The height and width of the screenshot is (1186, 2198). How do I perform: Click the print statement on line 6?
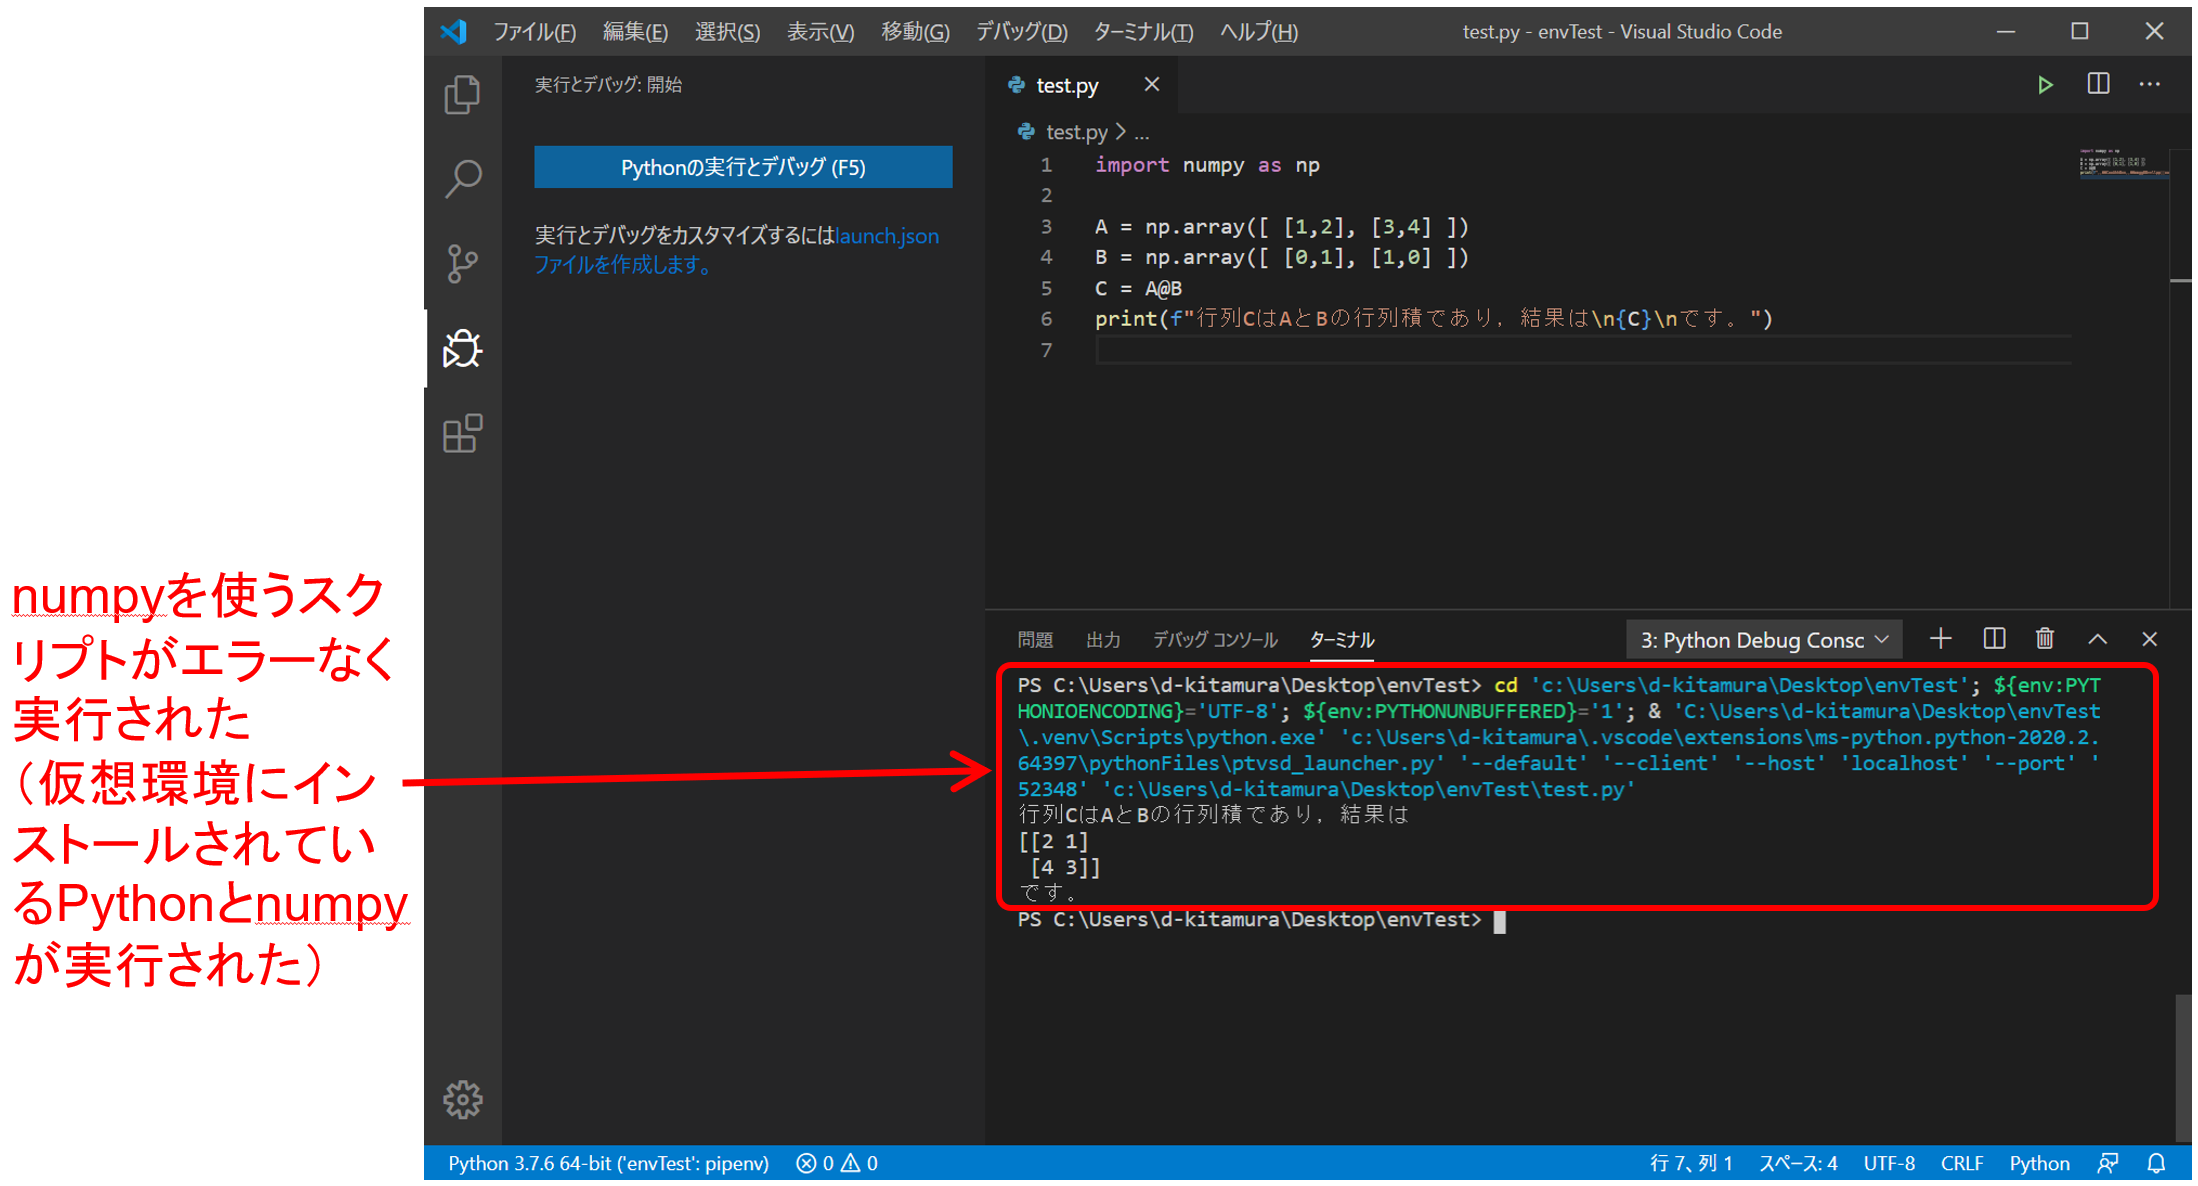coord(1433,319)
